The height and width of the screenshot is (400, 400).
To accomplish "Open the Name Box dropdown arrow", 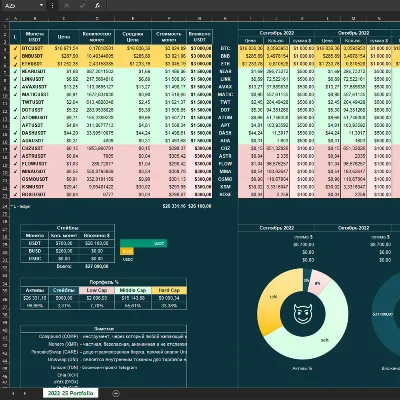I will 41,6.
